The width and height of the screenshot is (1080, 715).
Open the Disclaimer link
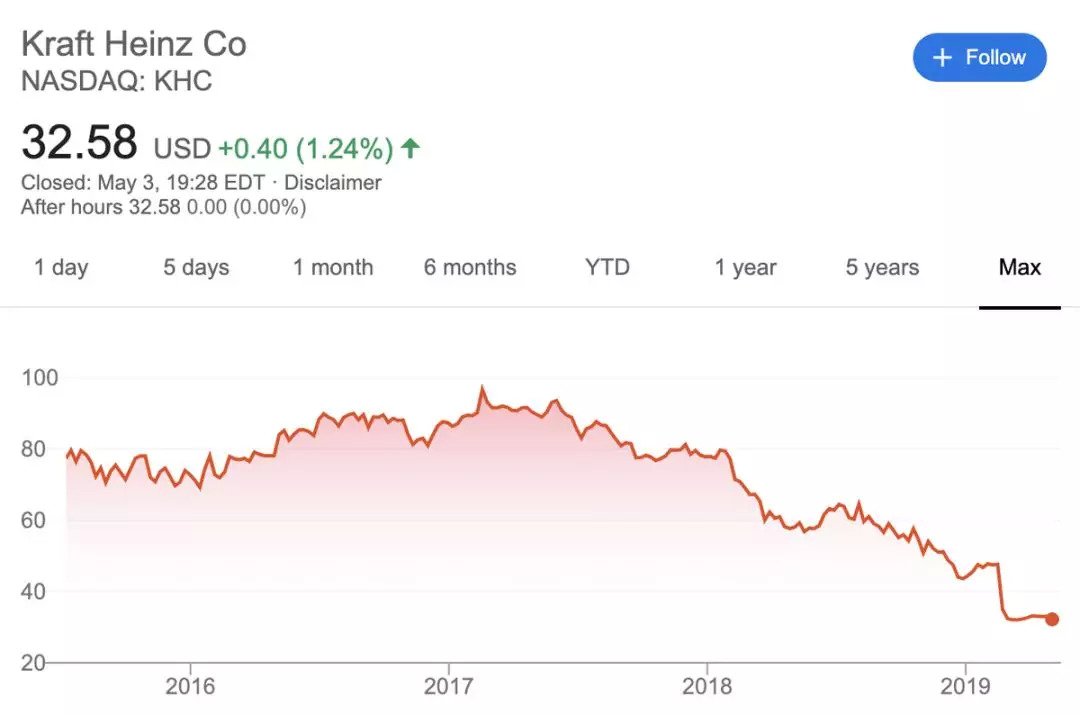pos(333,183)
